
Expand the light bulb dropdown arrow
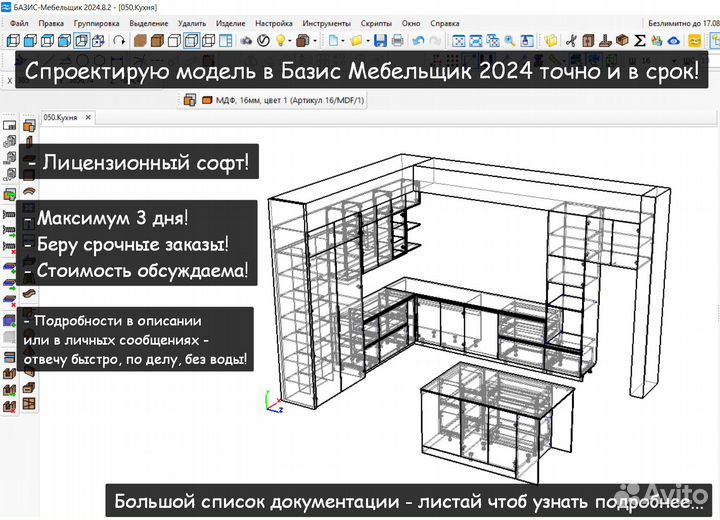pyautogui.click(x=290, y=41)
